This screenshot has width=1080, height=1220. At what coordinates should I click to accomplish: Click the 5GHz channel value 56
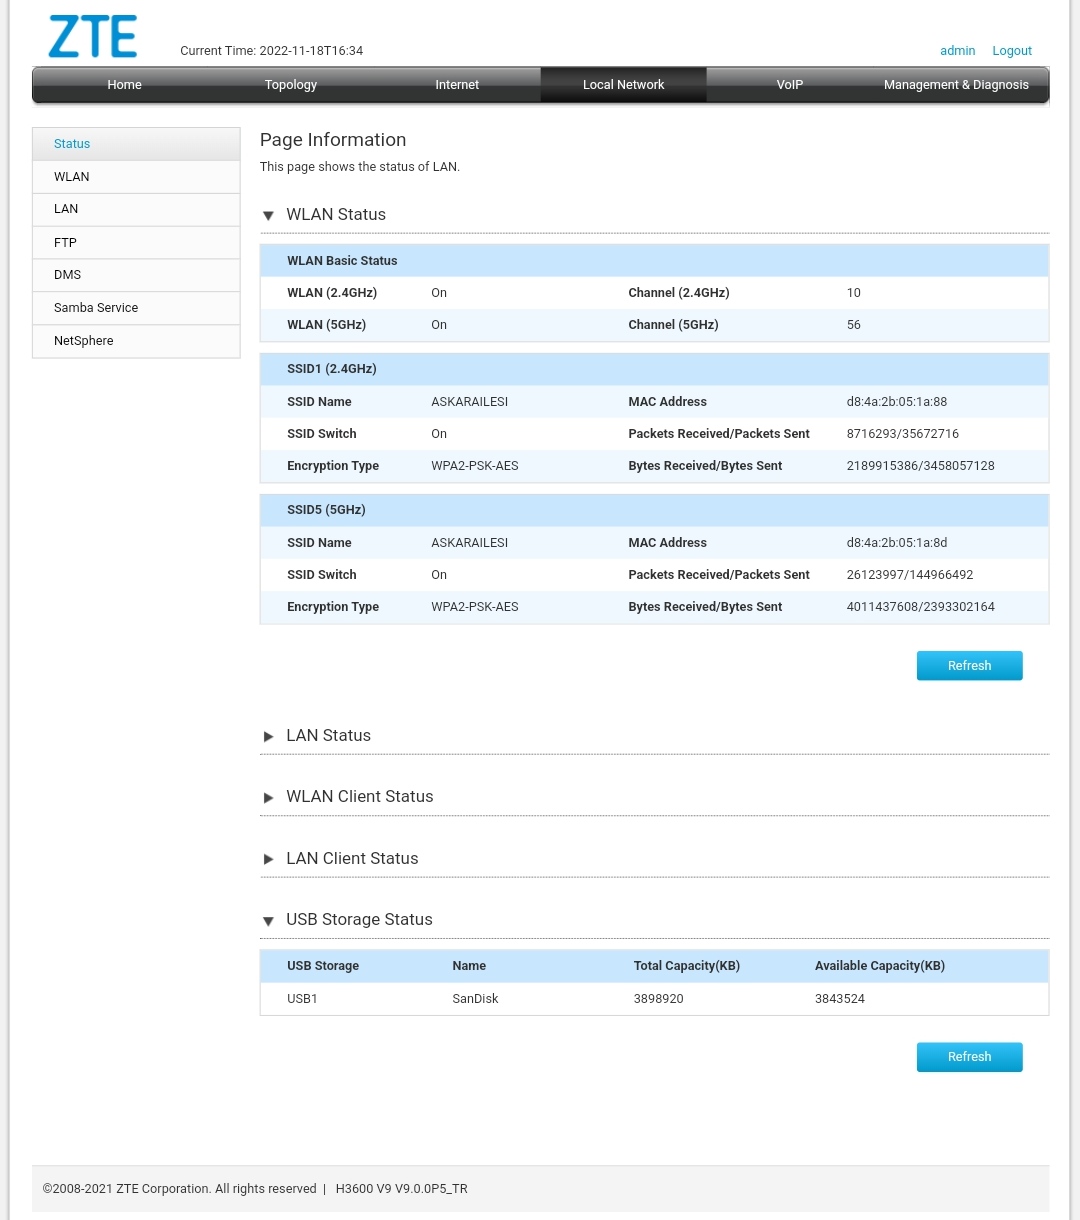pos(853,325)
